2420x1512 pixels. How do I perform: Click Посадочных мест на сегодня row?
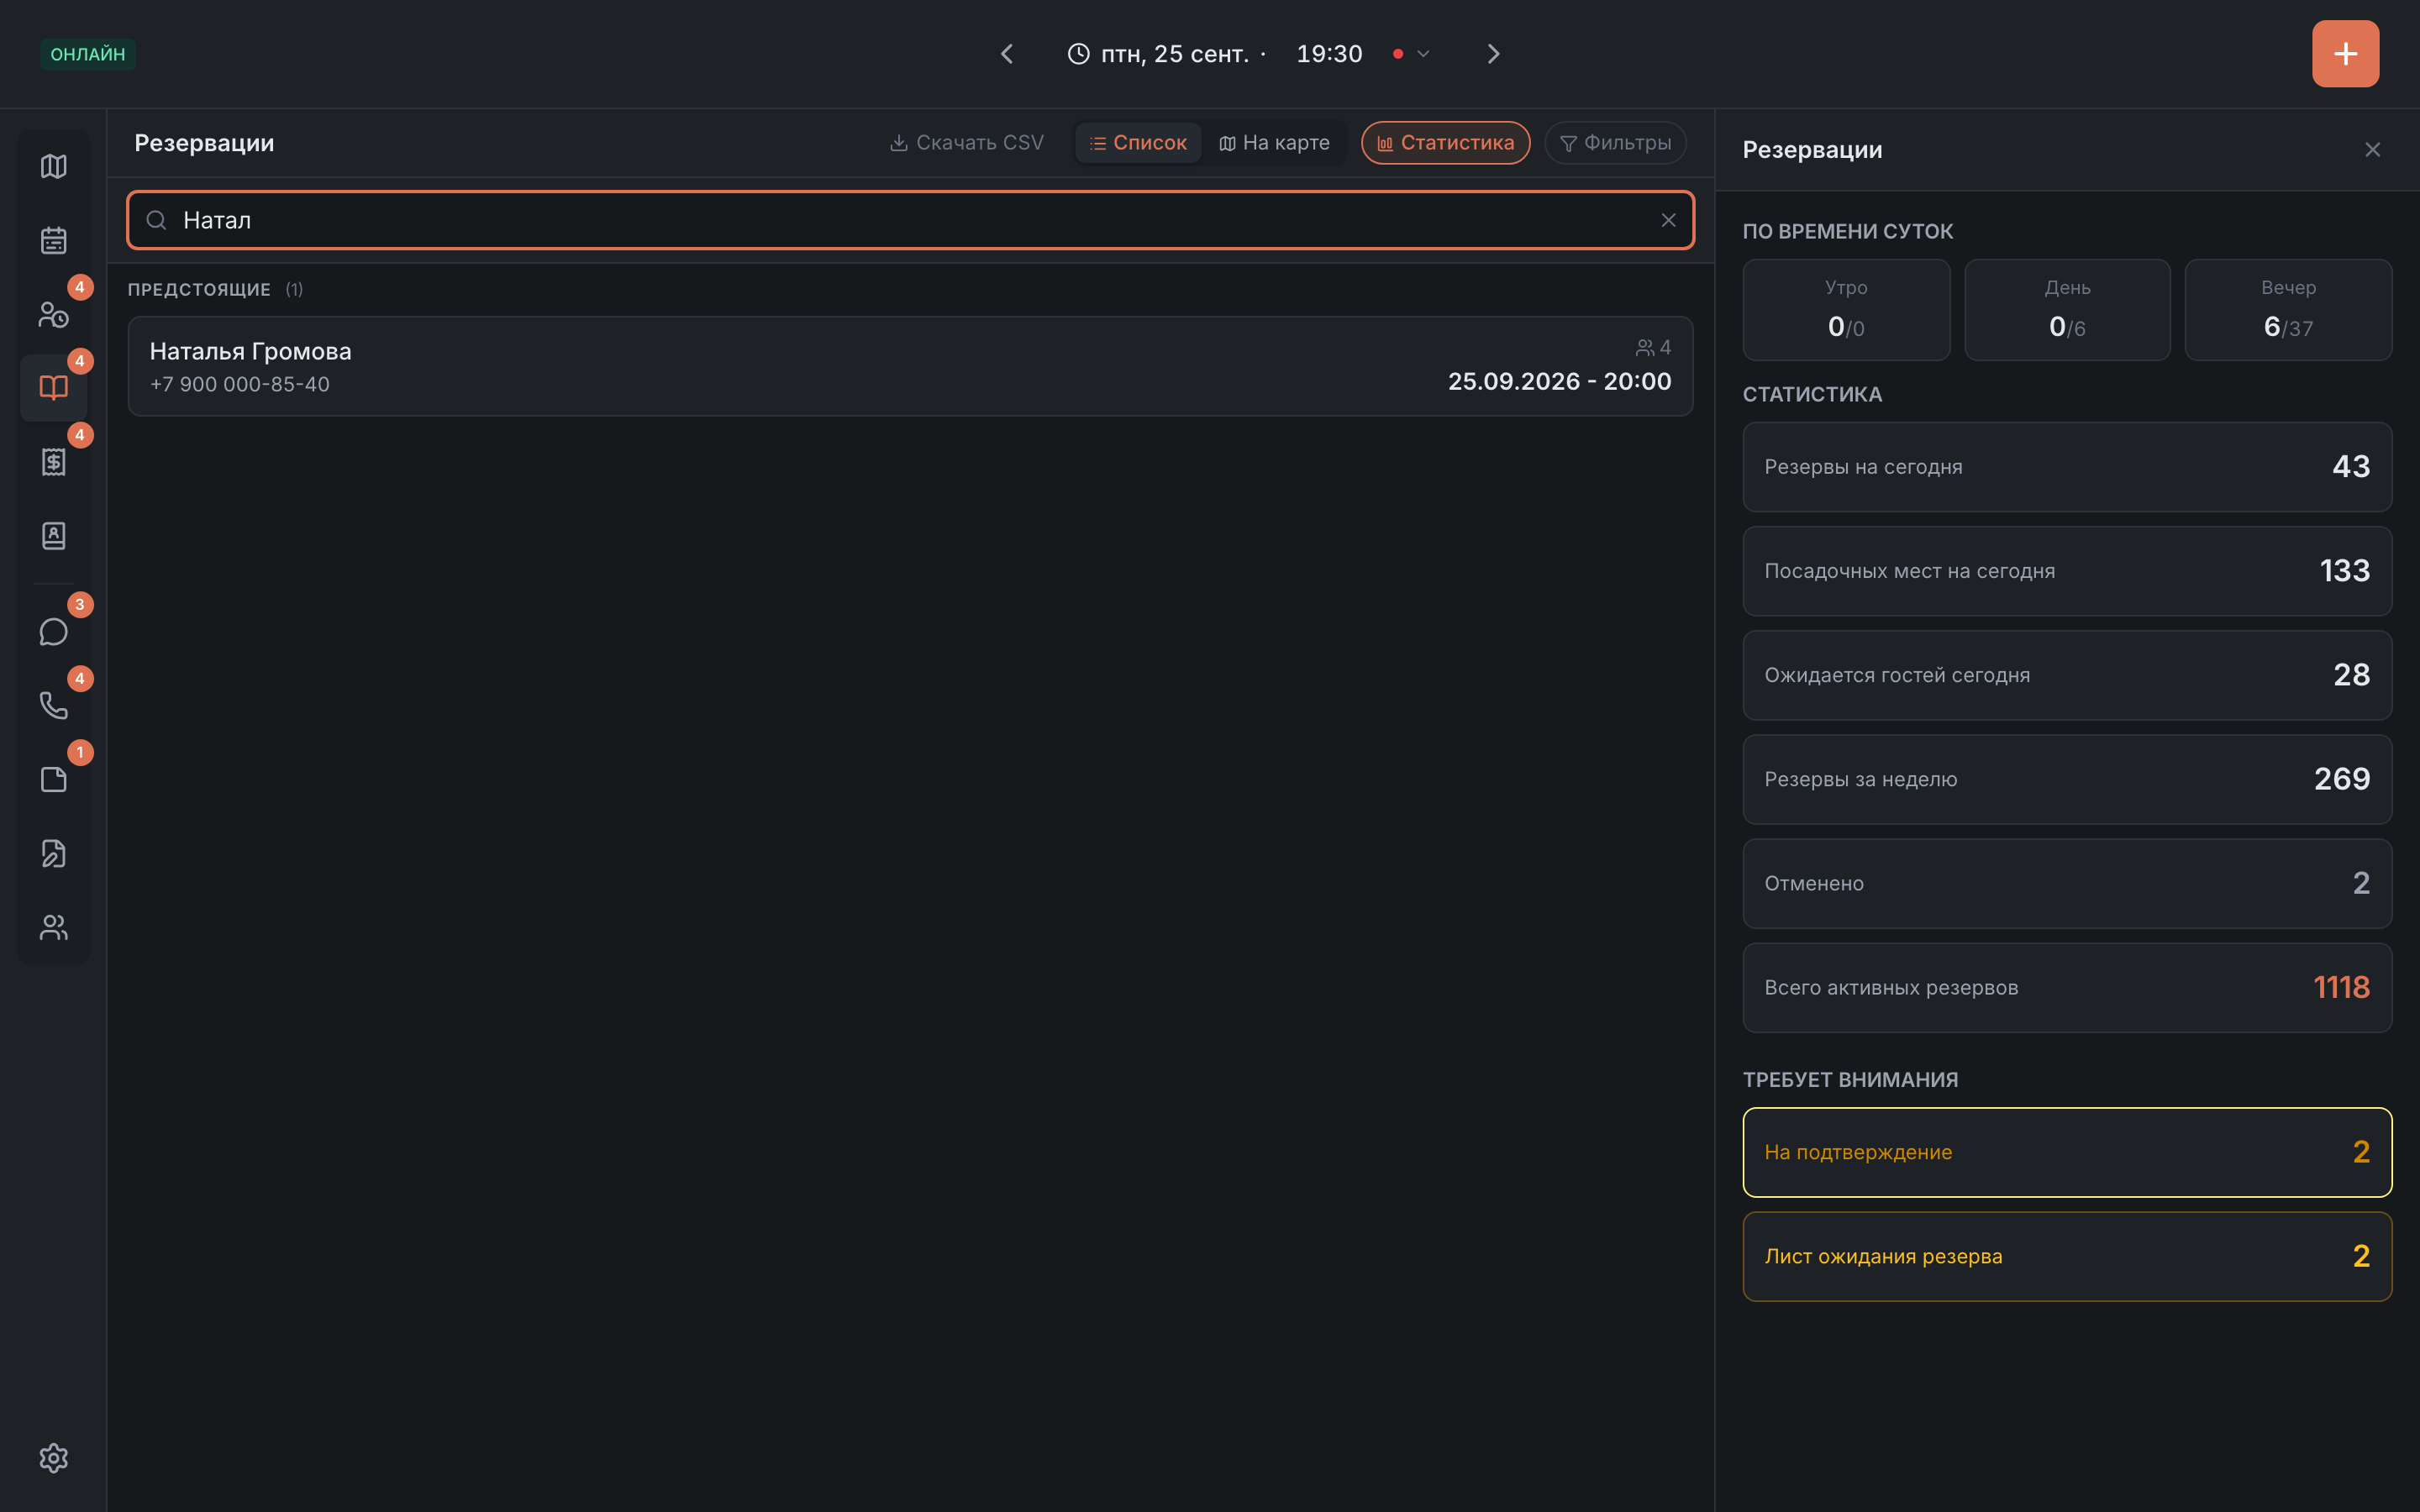pos(2067,571)
